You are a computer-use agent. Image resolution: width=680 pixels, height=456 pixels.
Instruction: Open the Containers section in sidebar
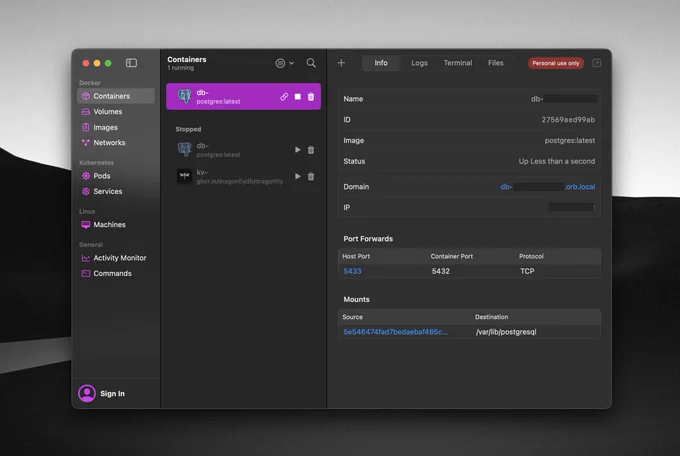pos(115,96)
